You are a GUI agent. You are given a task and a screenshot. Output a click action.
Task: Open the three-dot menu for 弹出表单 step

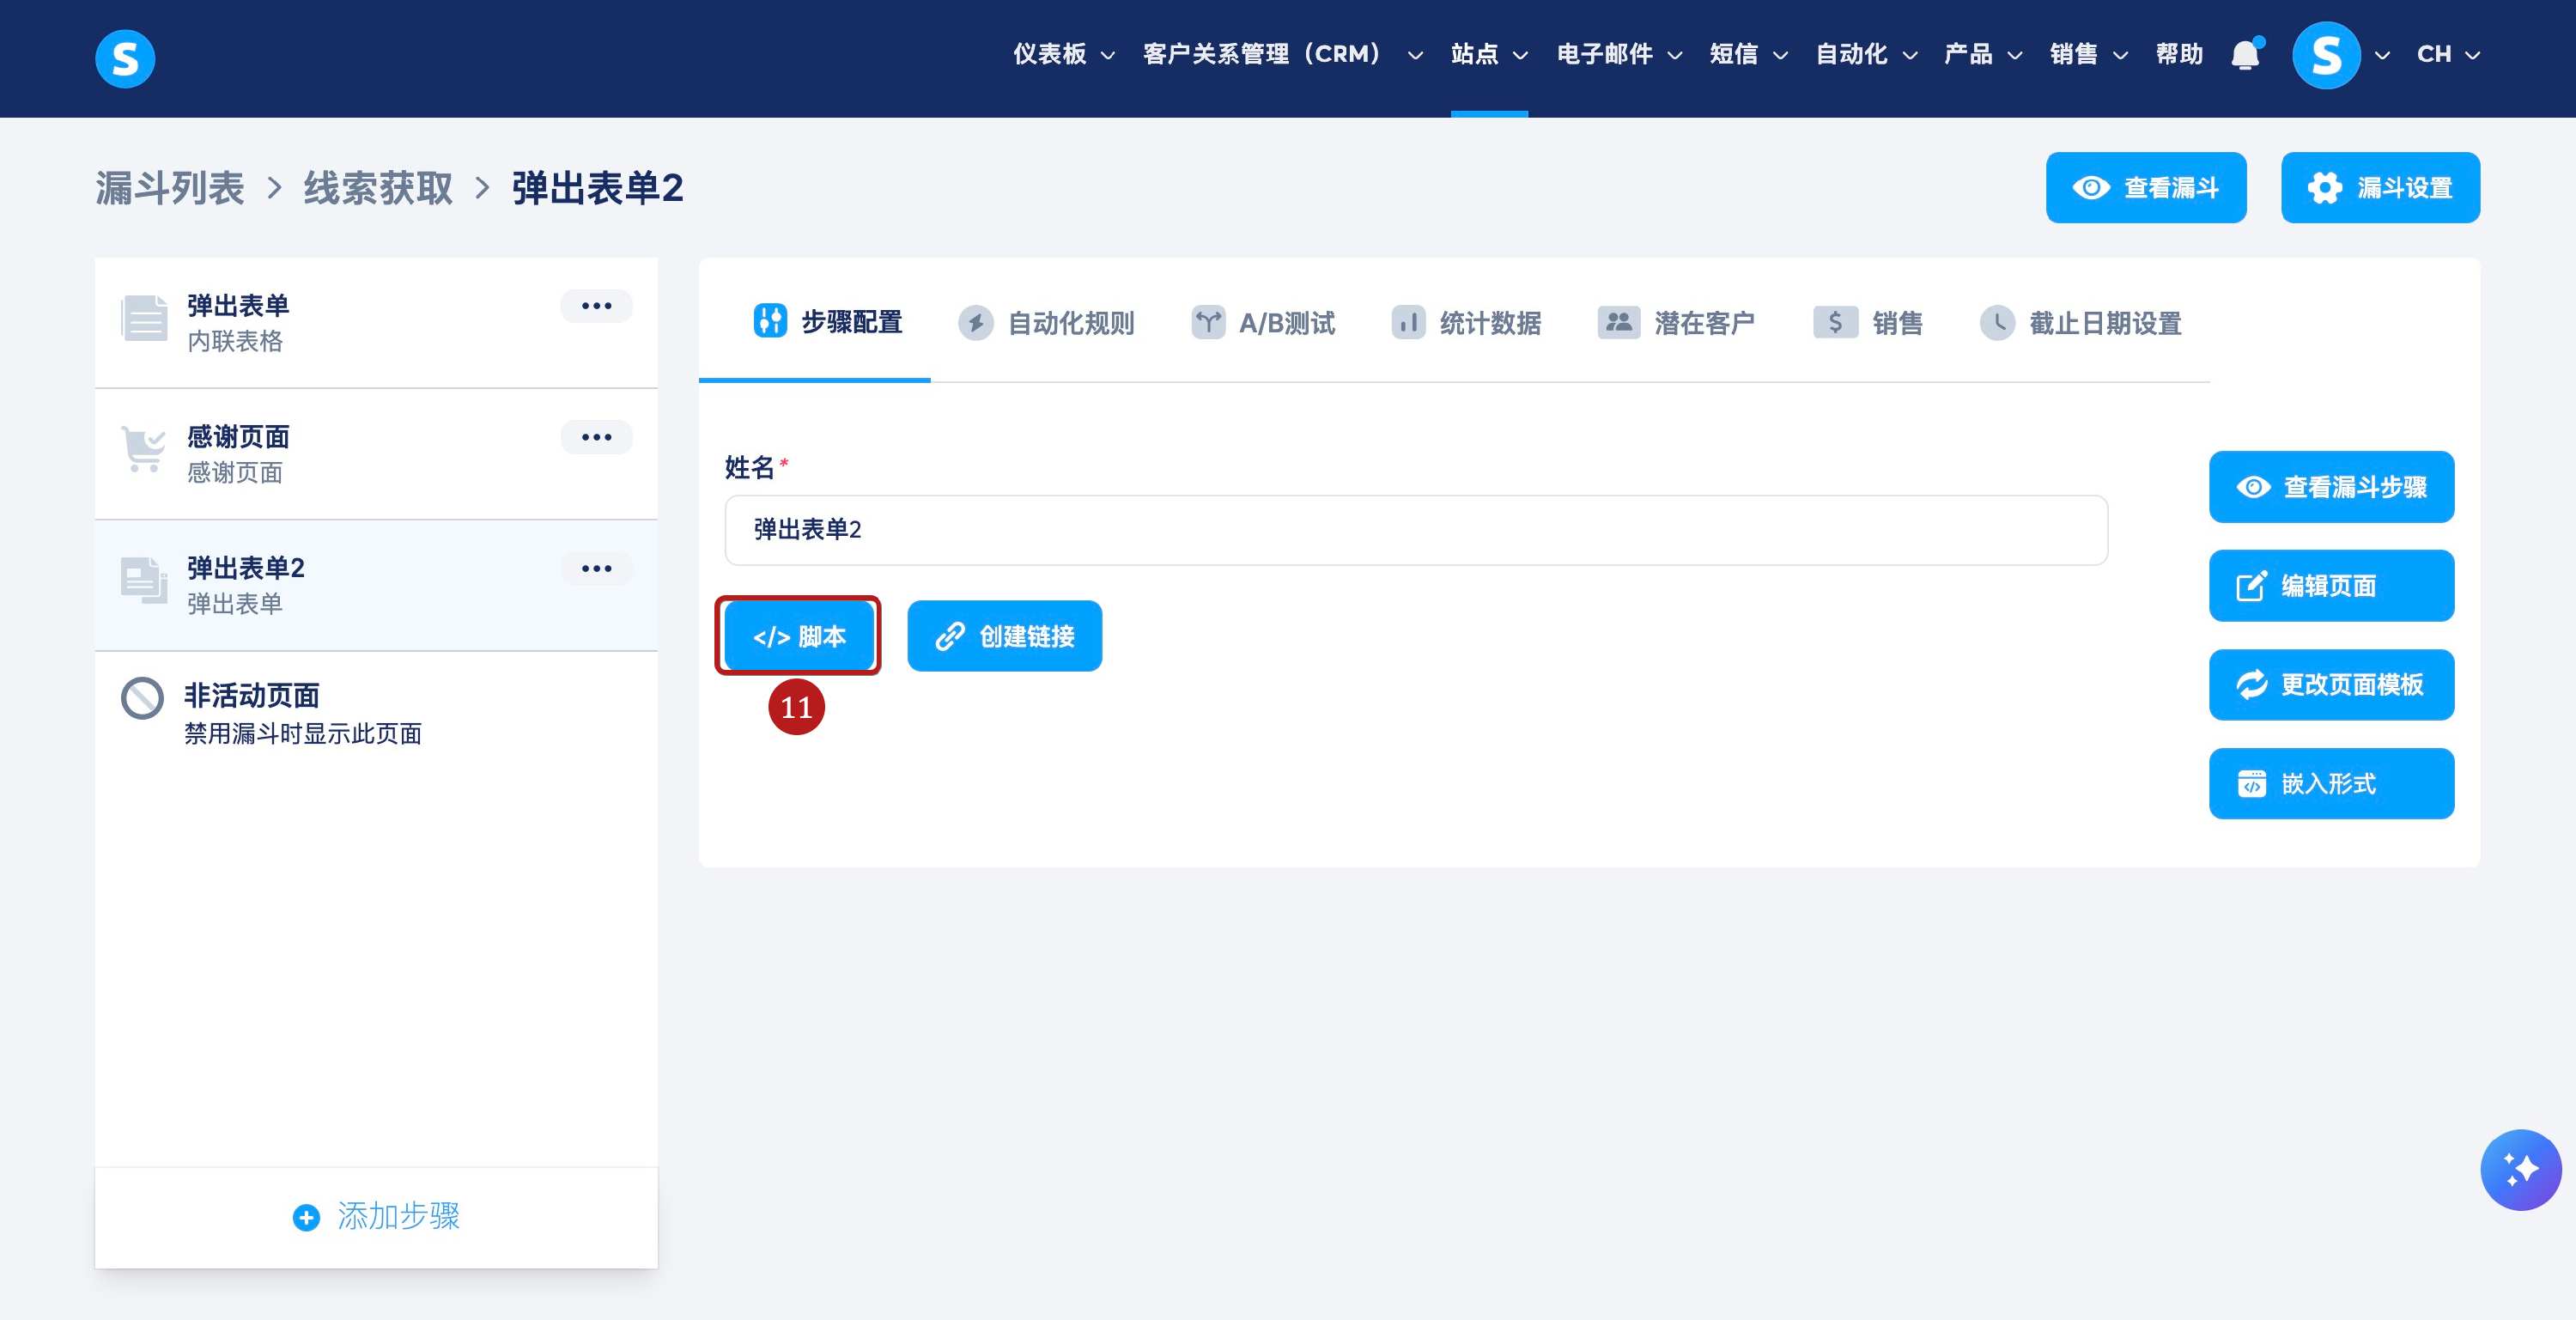(596, 306)
